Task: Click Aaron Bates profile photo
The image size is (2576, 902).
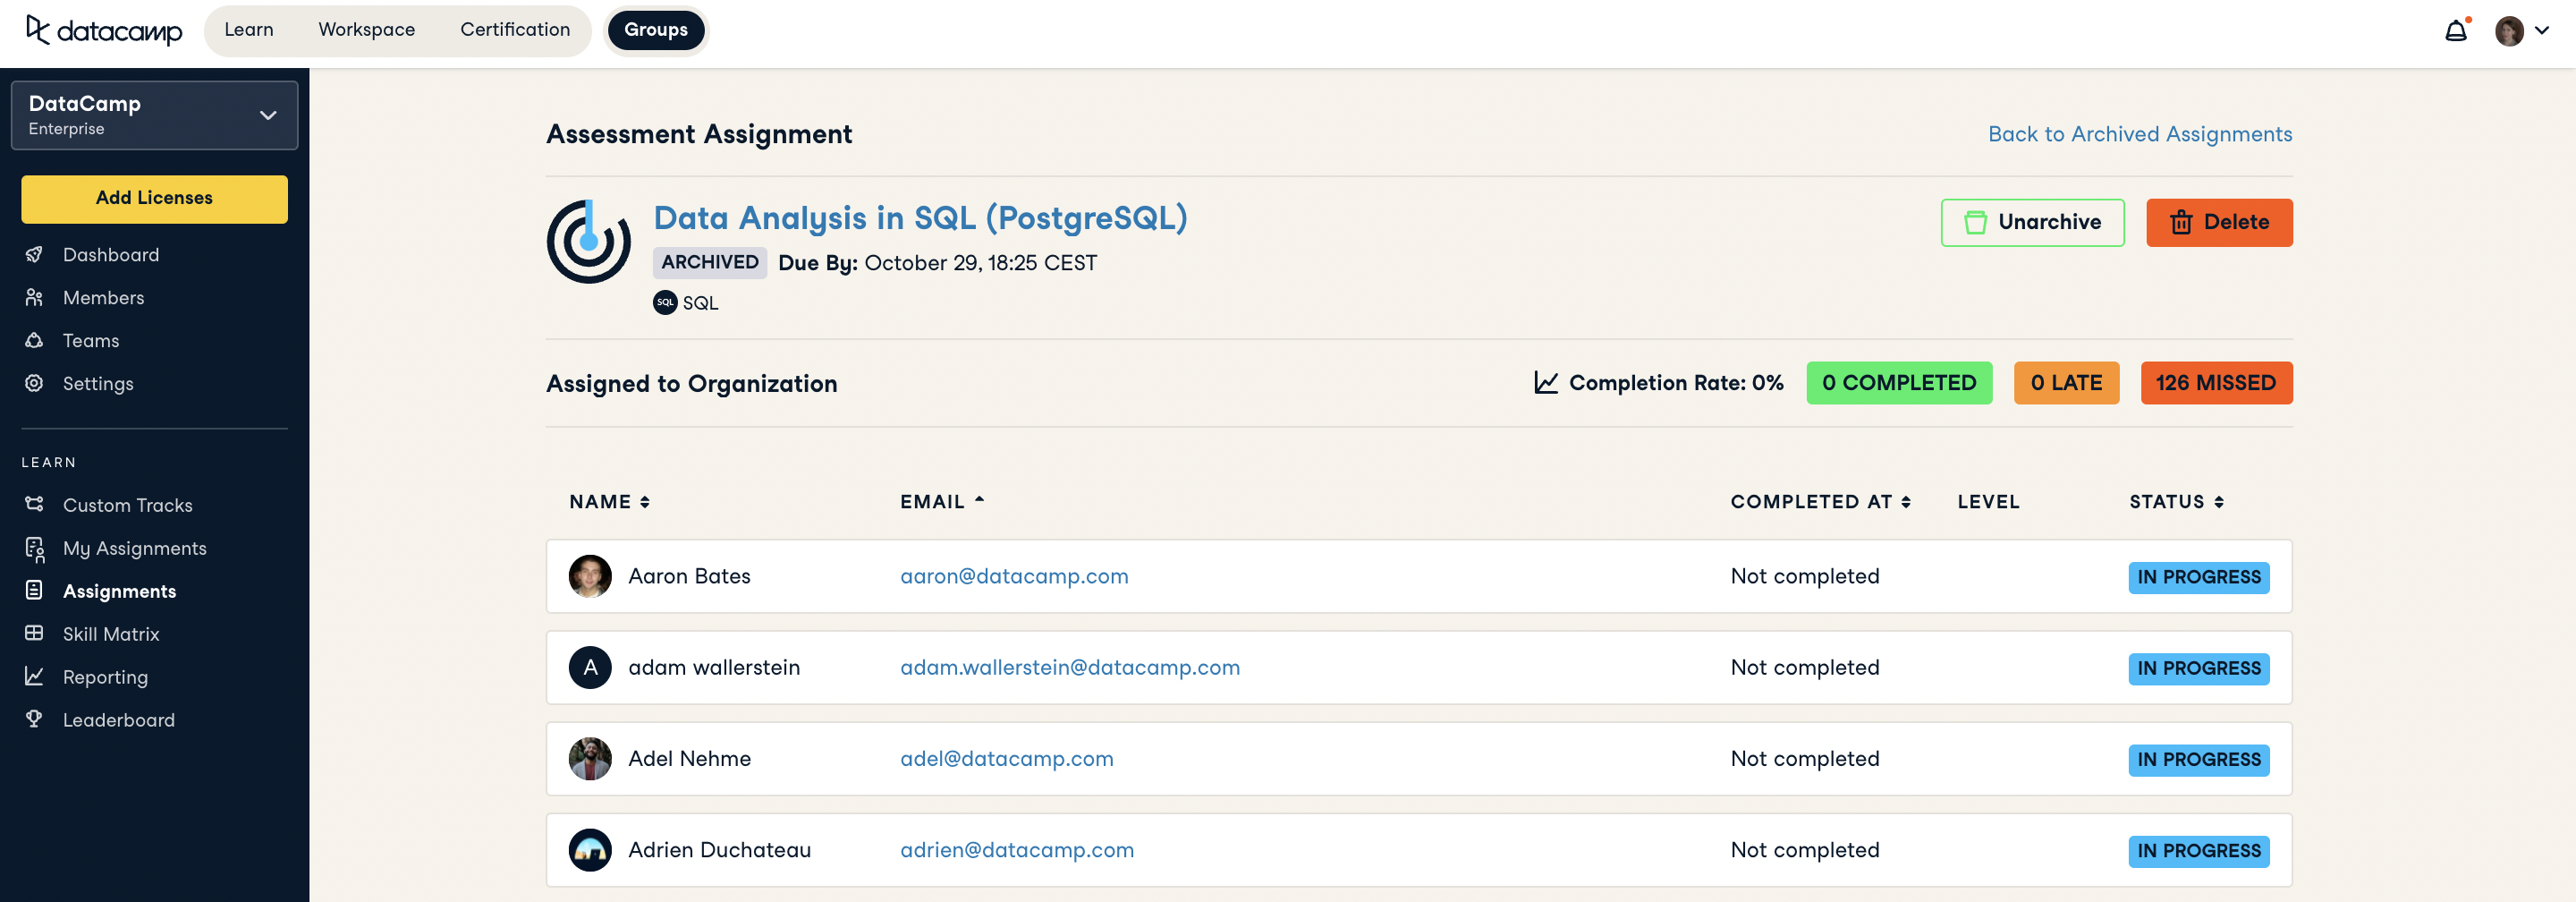Action: point(590,576)
